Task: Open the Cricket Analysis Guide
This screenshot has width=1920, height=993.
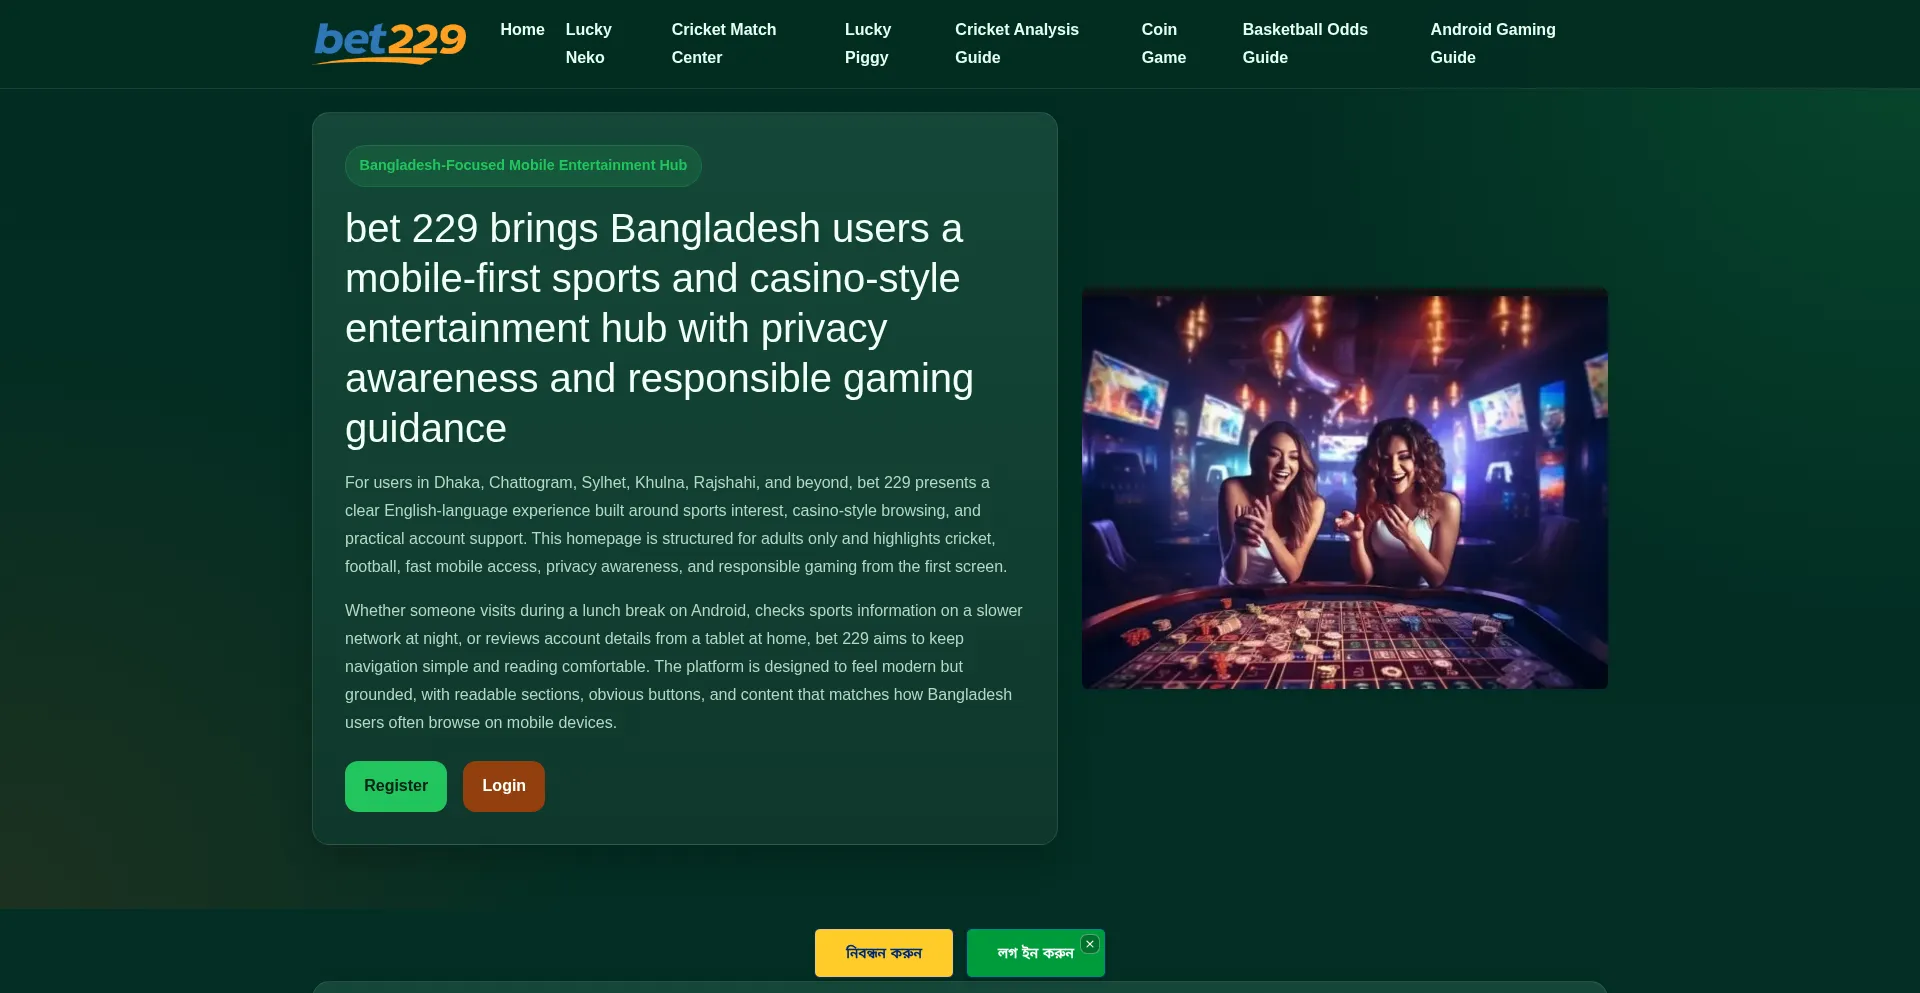Action: 1017,44
